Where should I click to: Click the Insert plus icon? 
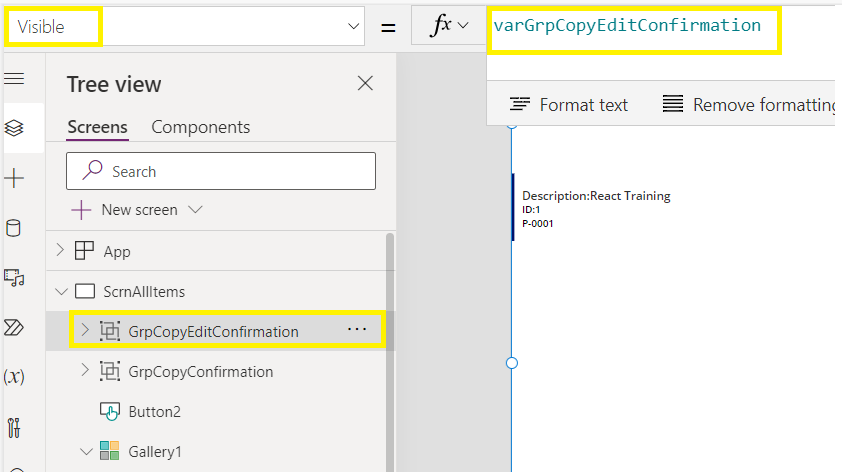(14, 178)
